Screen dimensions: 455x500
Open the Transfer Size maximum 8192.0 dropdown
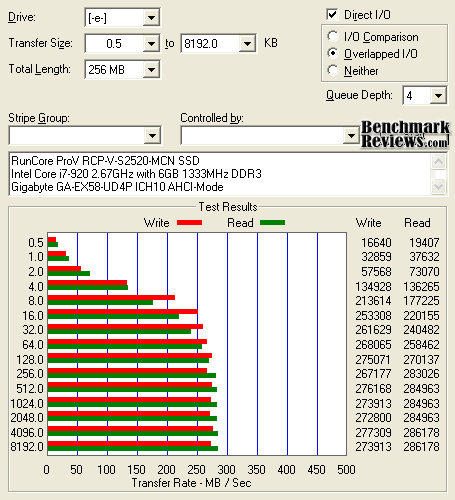[247, 44]
